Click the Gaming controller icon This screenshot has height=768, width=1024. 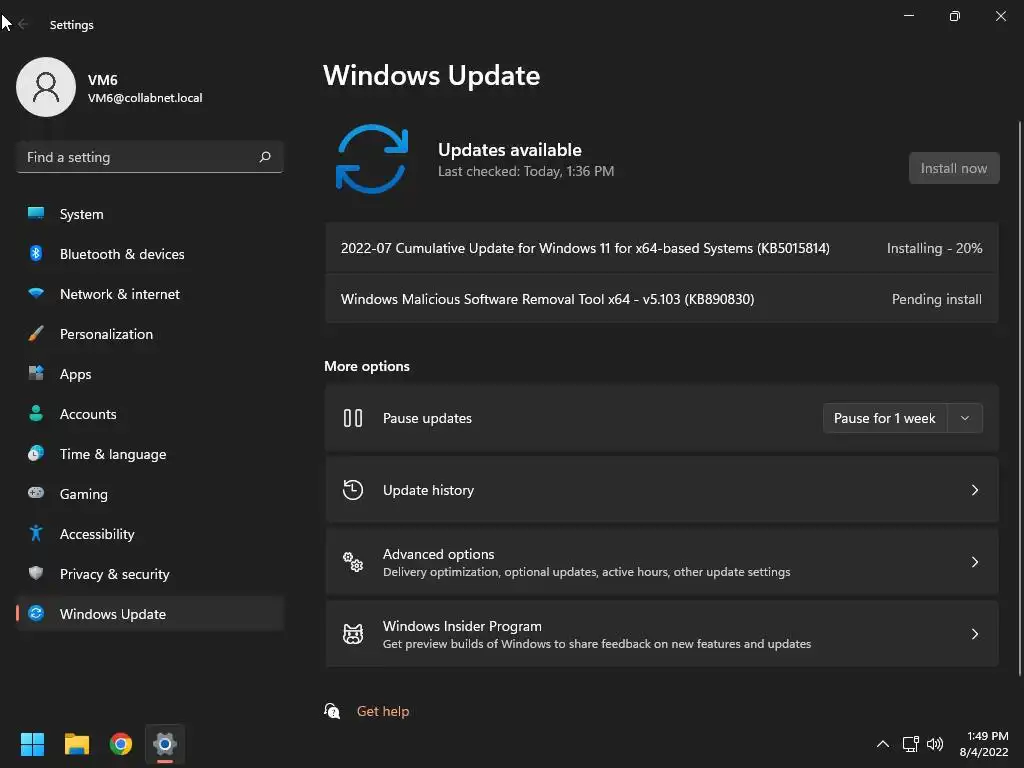tap(36, 494)
